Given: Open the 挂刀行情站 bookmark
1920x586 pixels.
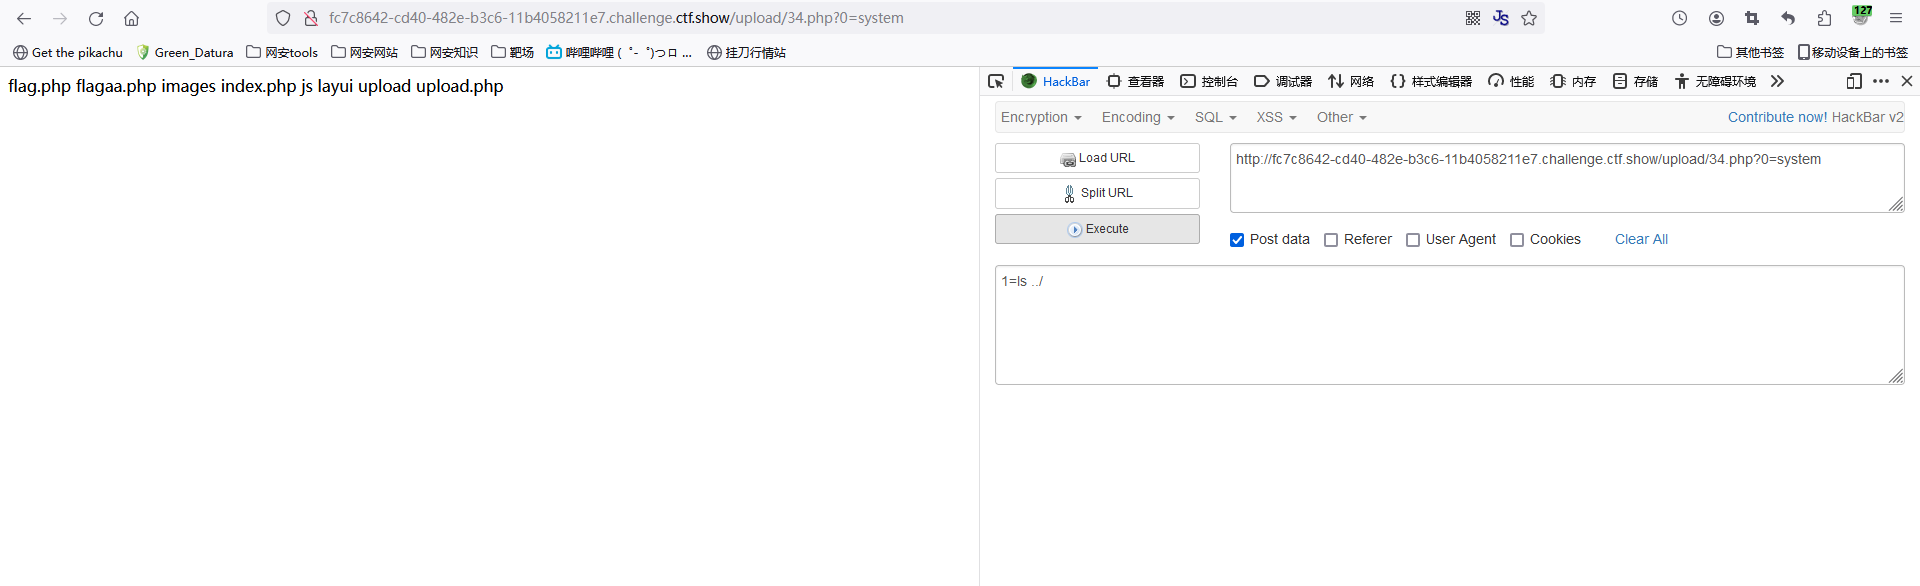Looking at the screenshot, I should tap(746, 52).
